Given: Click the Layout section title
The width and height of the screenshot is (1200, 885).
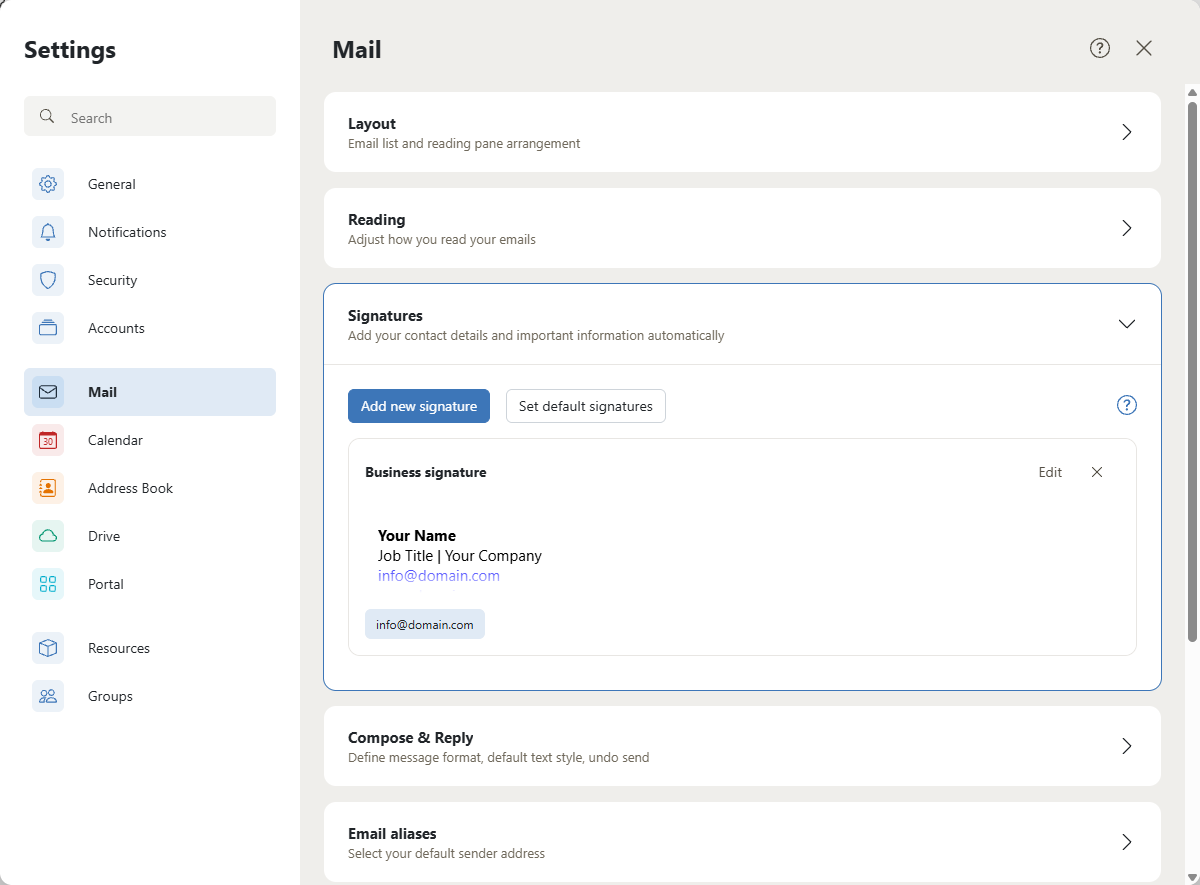Looking at the screenshot, I should [372, 124].
